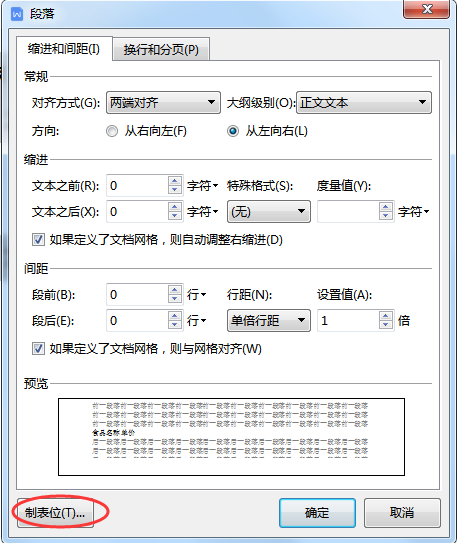Decrease the 段后 spacing with down arrow
The image size is (458, 543).
pos(175,325)
